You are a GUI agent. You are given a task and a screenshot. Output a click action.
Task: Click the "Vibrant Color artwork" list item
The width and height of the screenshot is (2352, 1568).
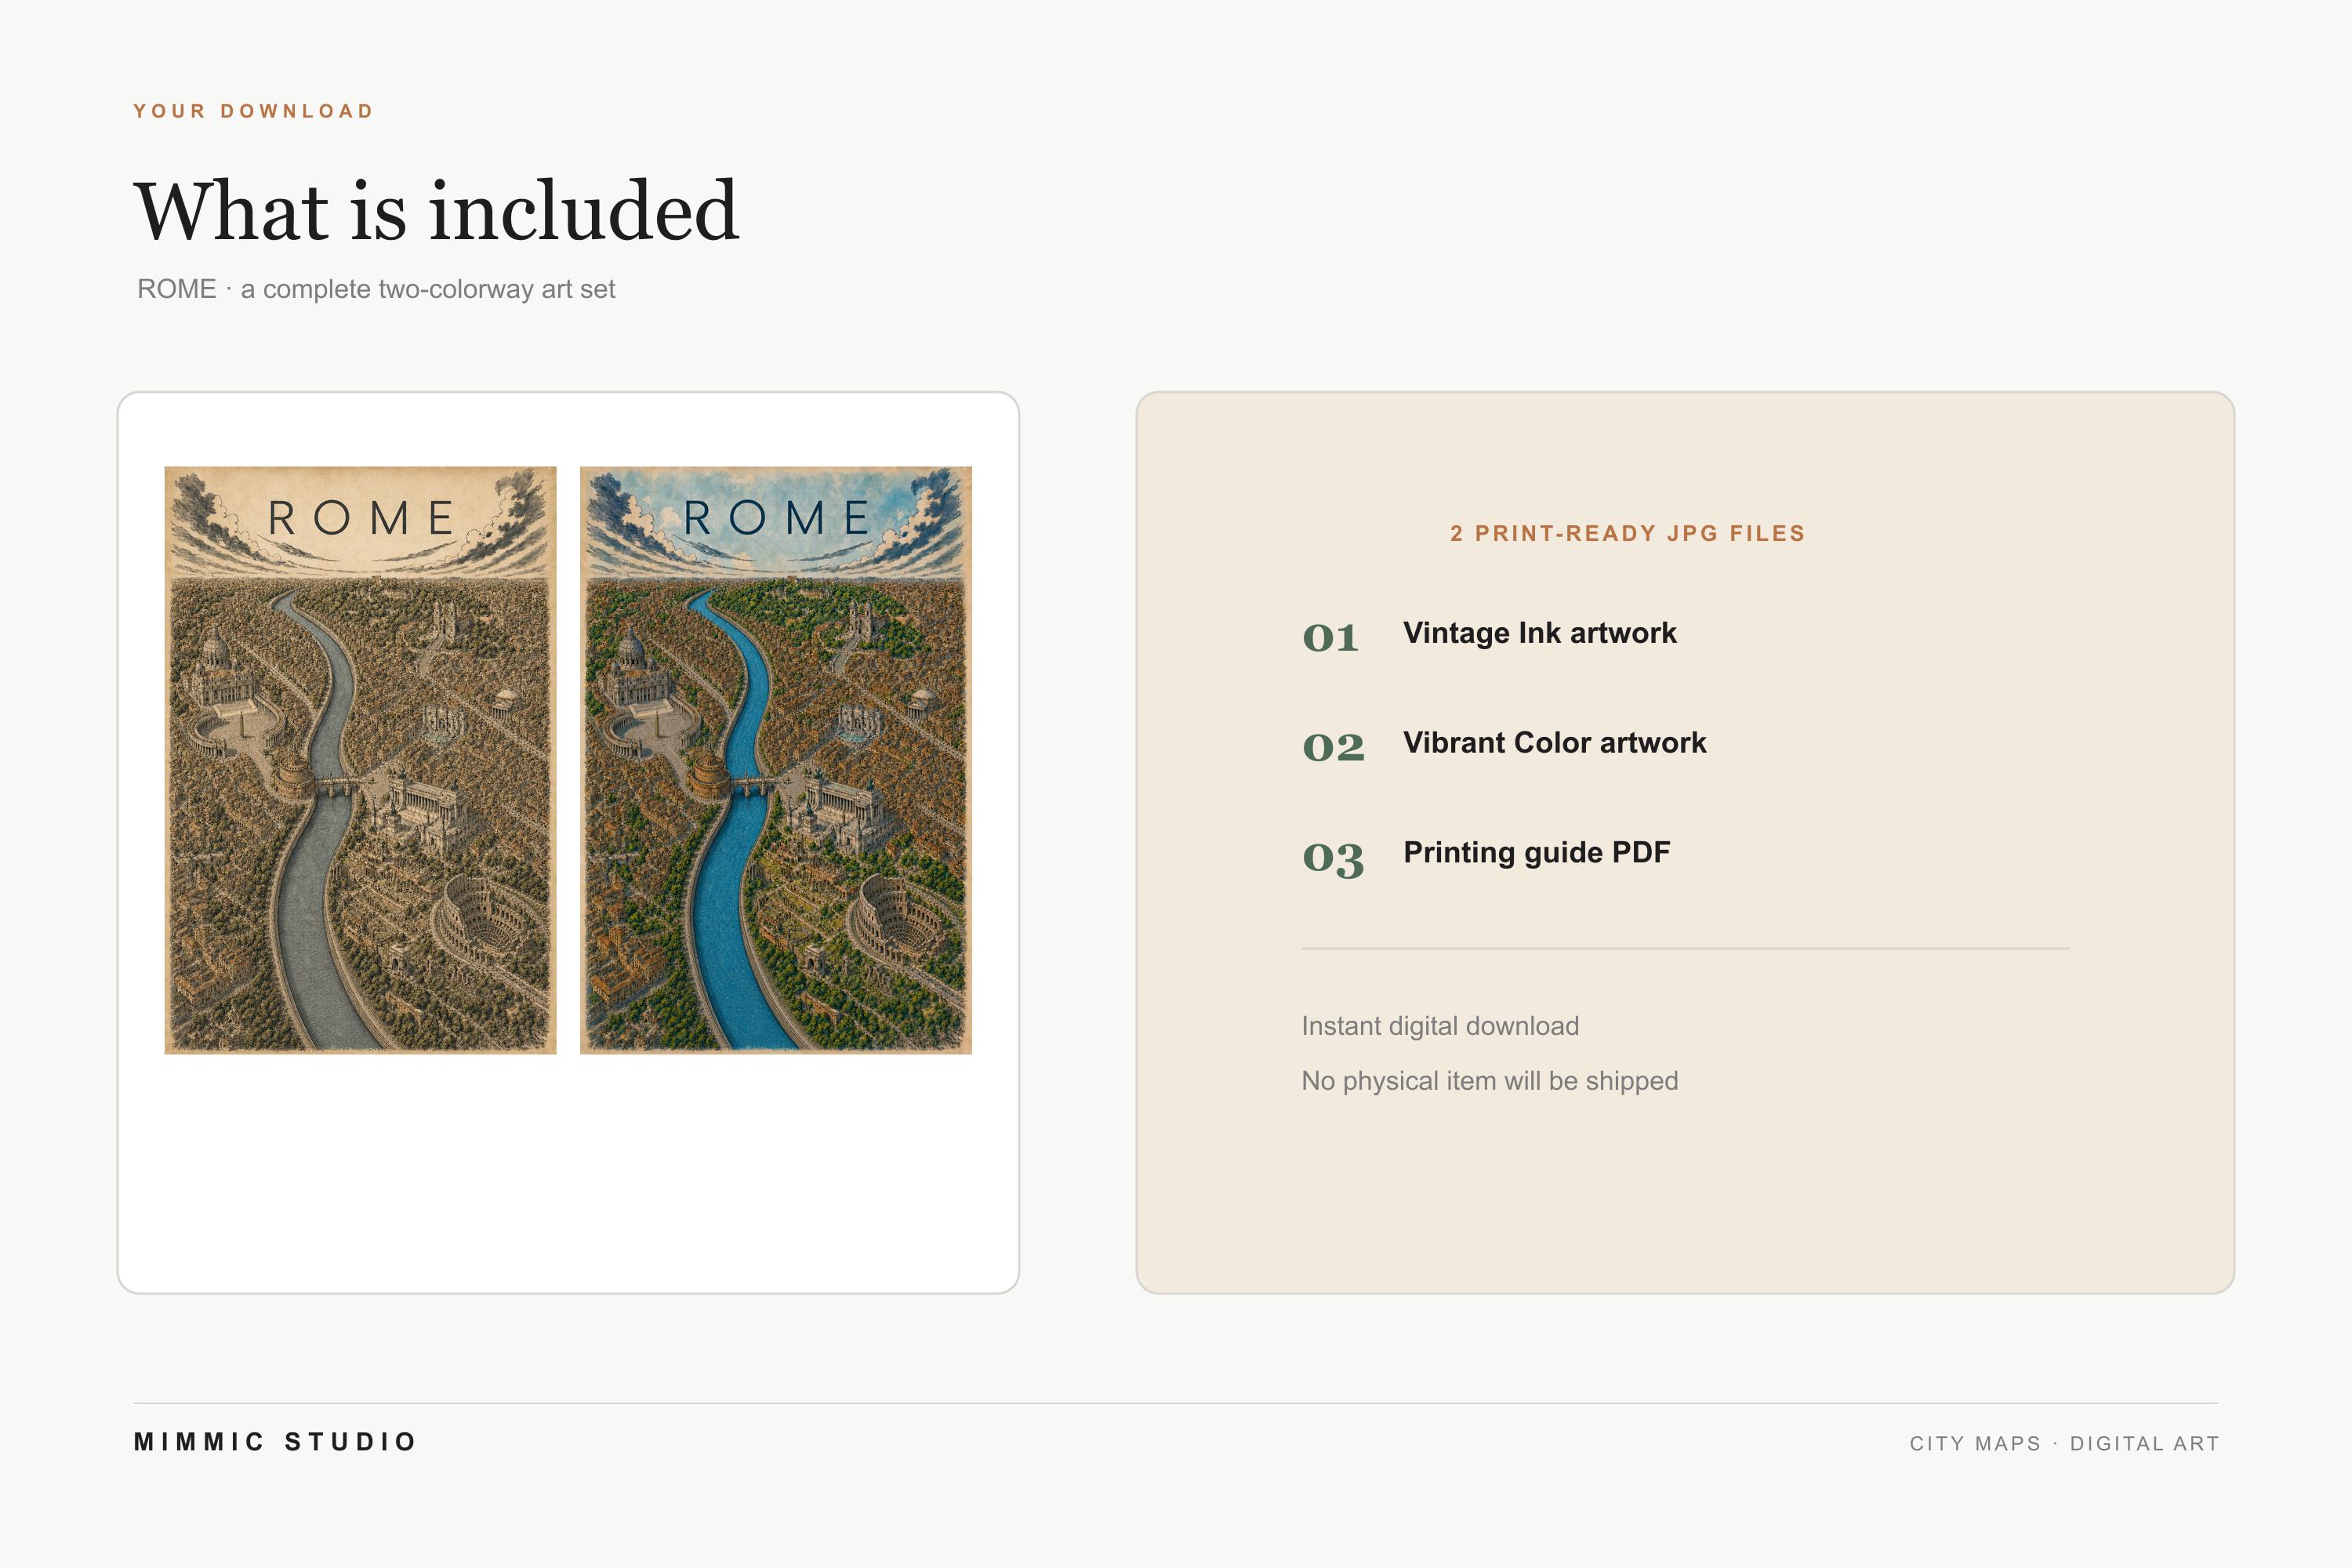click(1555, 743)
